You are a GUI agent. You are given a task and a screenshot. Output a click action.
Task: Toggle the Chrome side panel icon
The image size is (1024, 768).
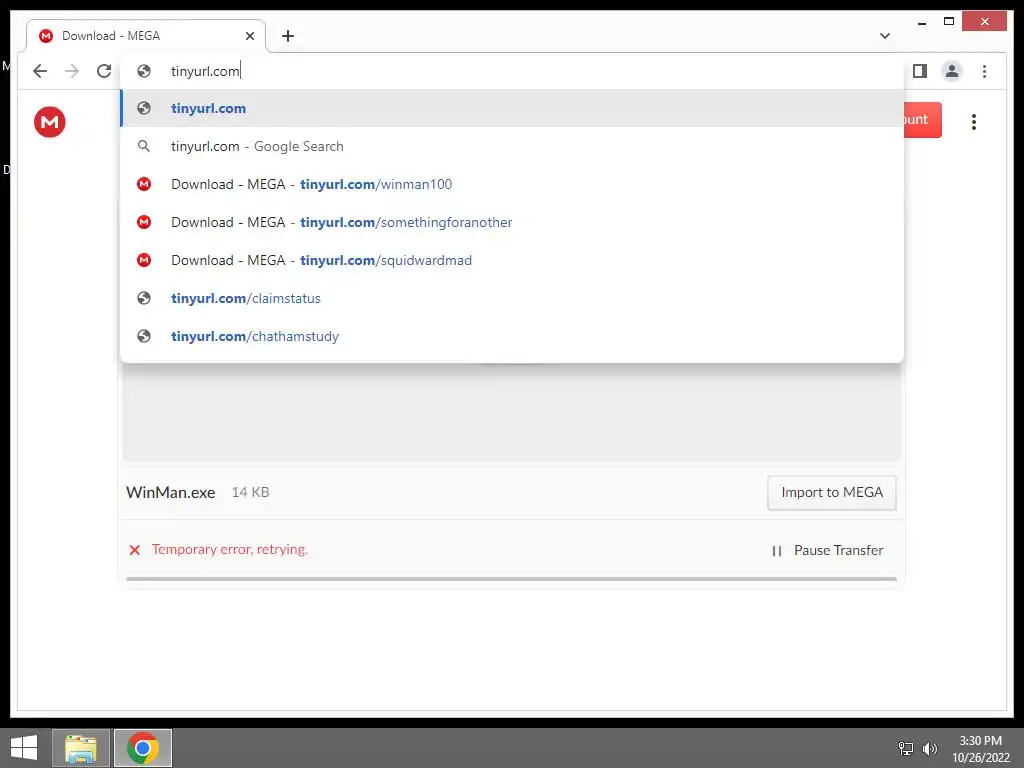[x=920, y=71]
